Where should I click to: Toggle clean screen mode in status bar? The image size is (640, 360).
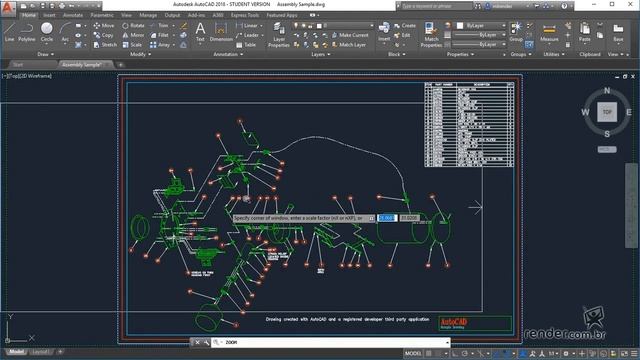(x=624, y=353)
